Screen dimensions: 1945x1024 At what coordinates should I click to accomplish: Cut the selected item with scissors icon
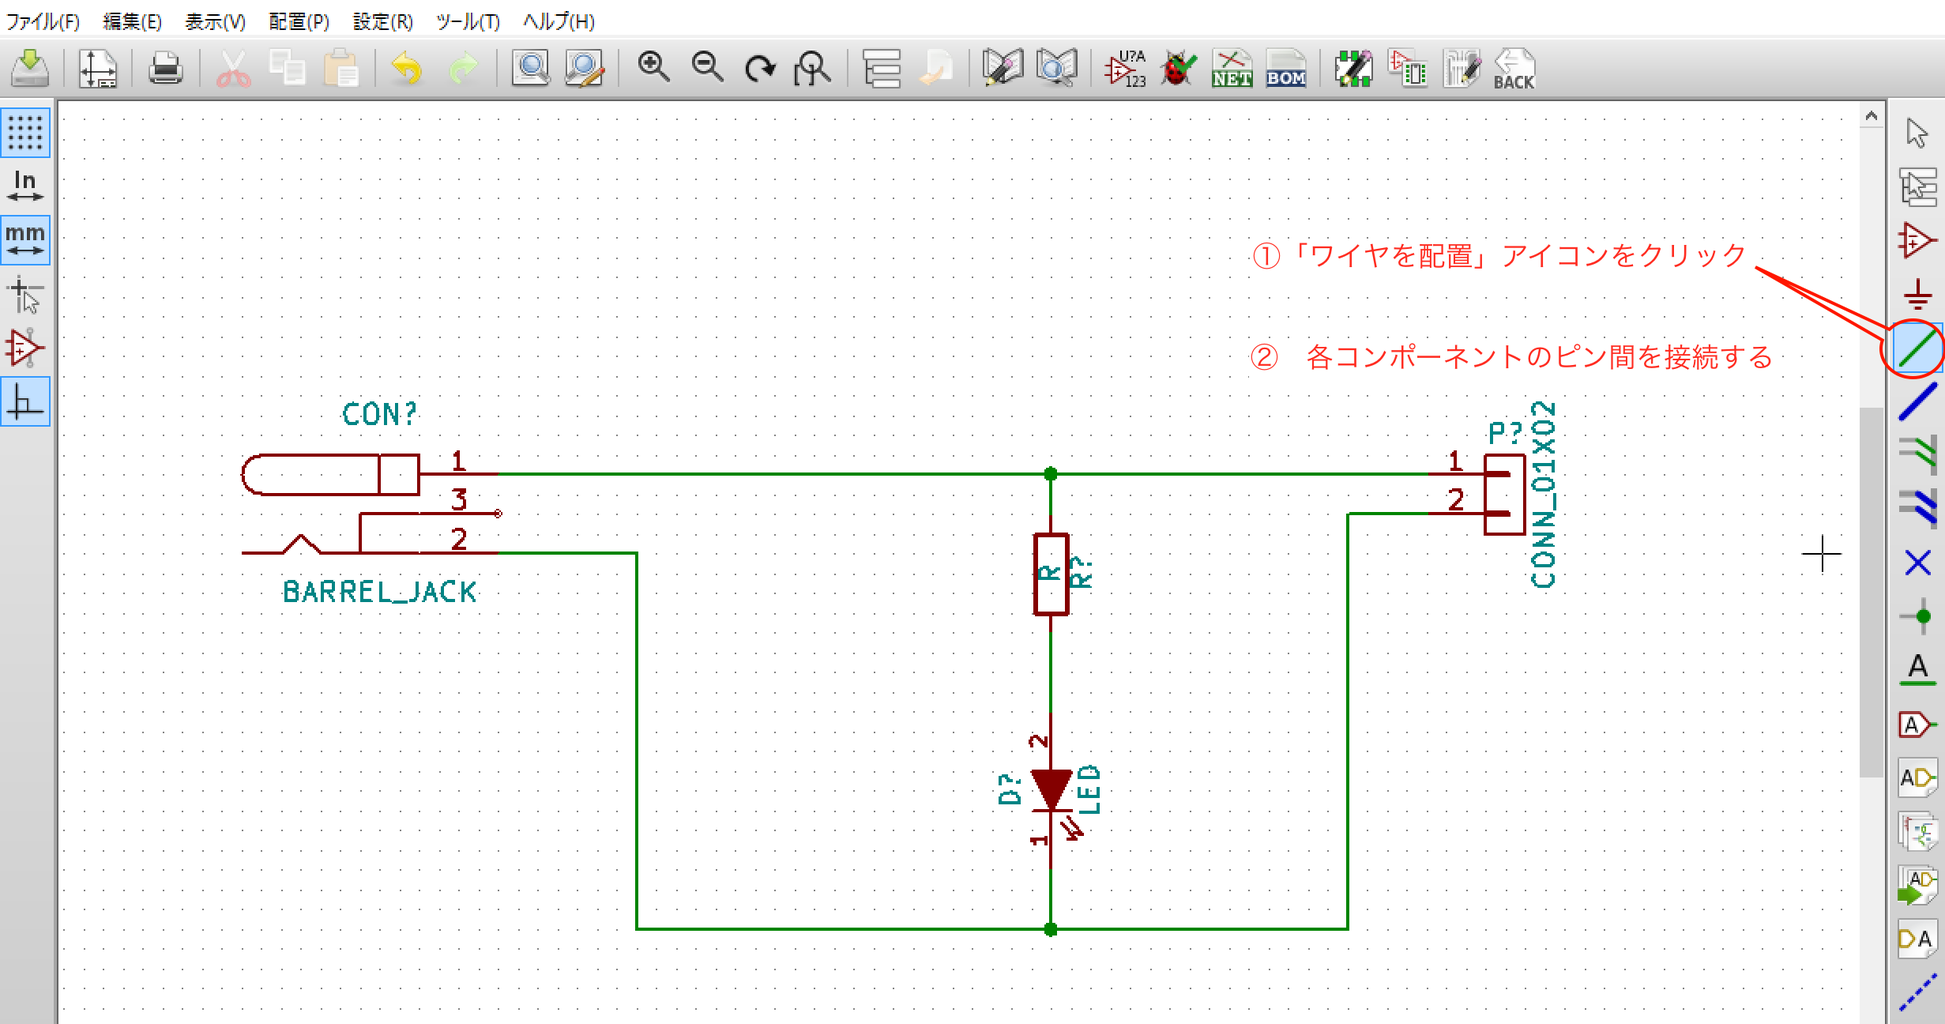pyautogui.click(x=233, y=68)
